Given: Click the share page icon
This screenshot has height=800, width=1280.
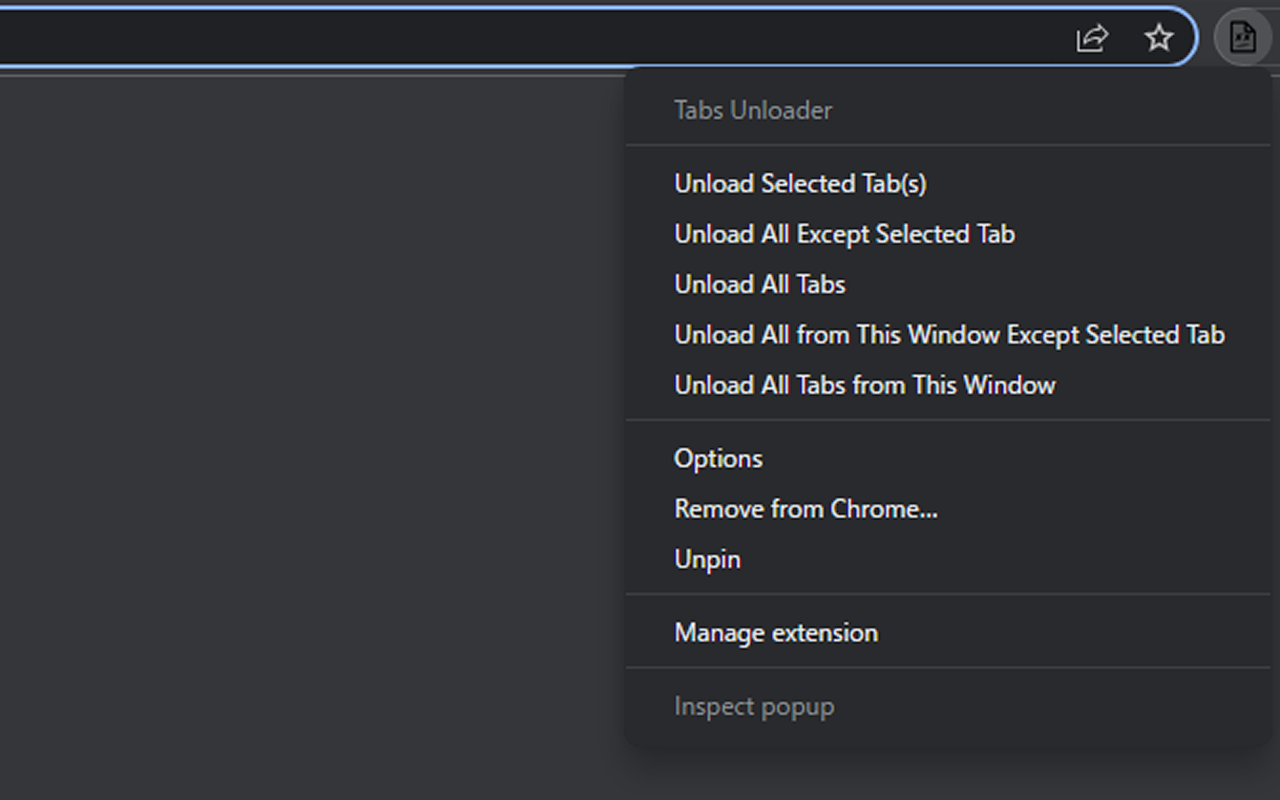Looking at the screenshot, I should 1092,38.
